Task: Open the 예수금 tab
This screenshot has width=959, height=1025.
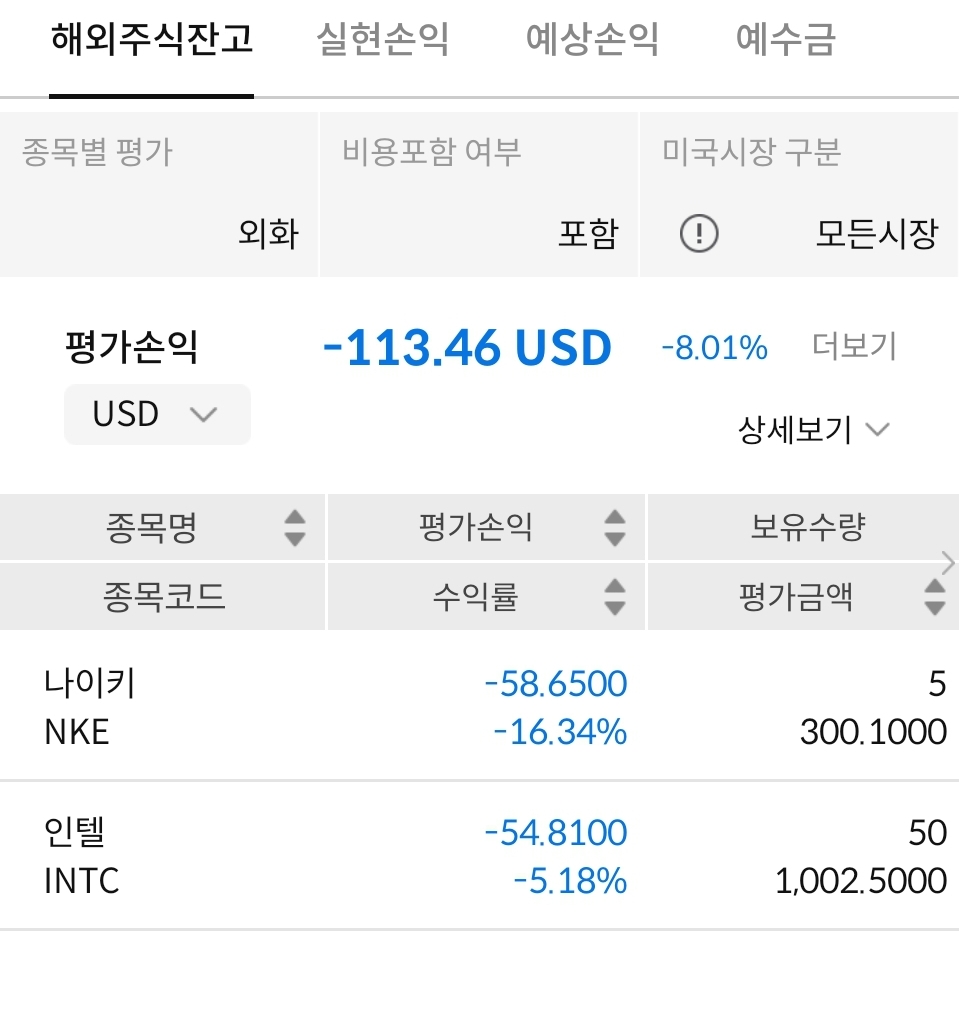Action: coord(785,40)
